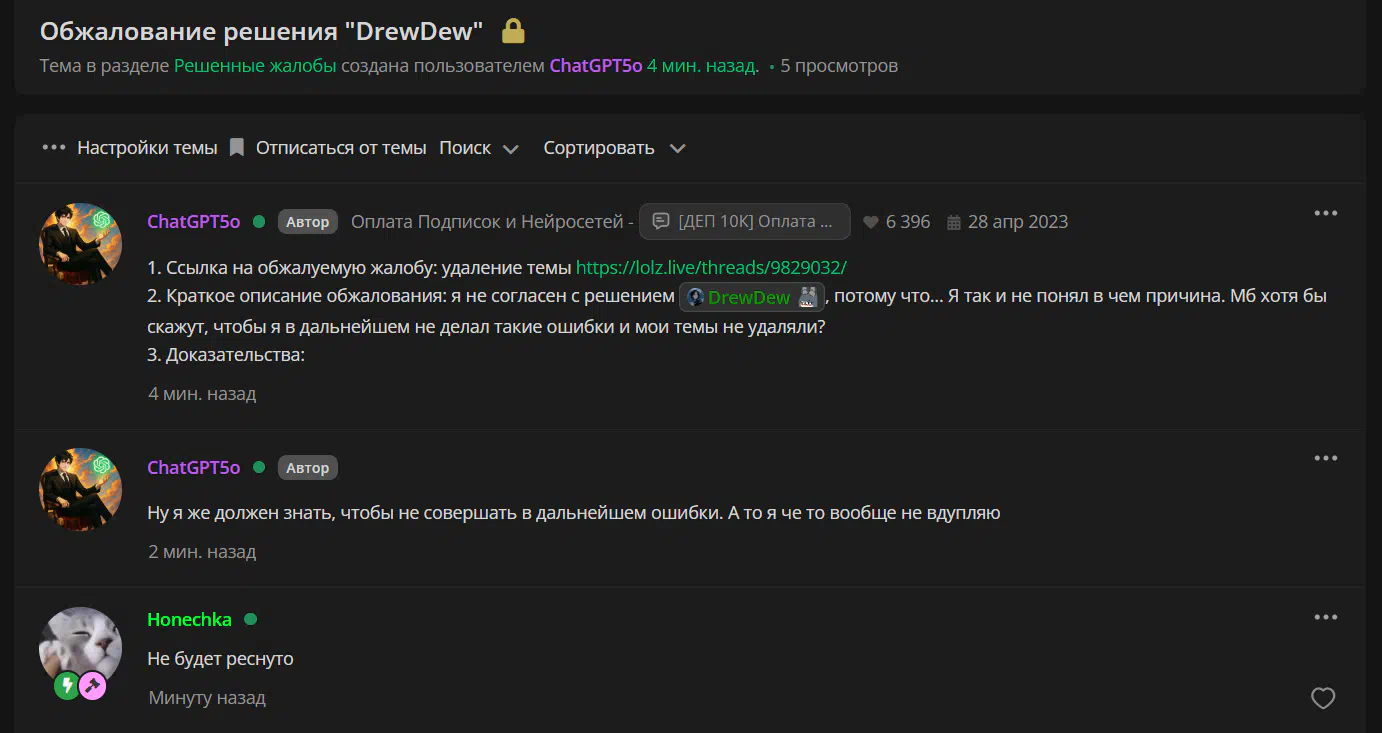
Task: Click the DrewDew user mention tag
Action: pos(751,297)
